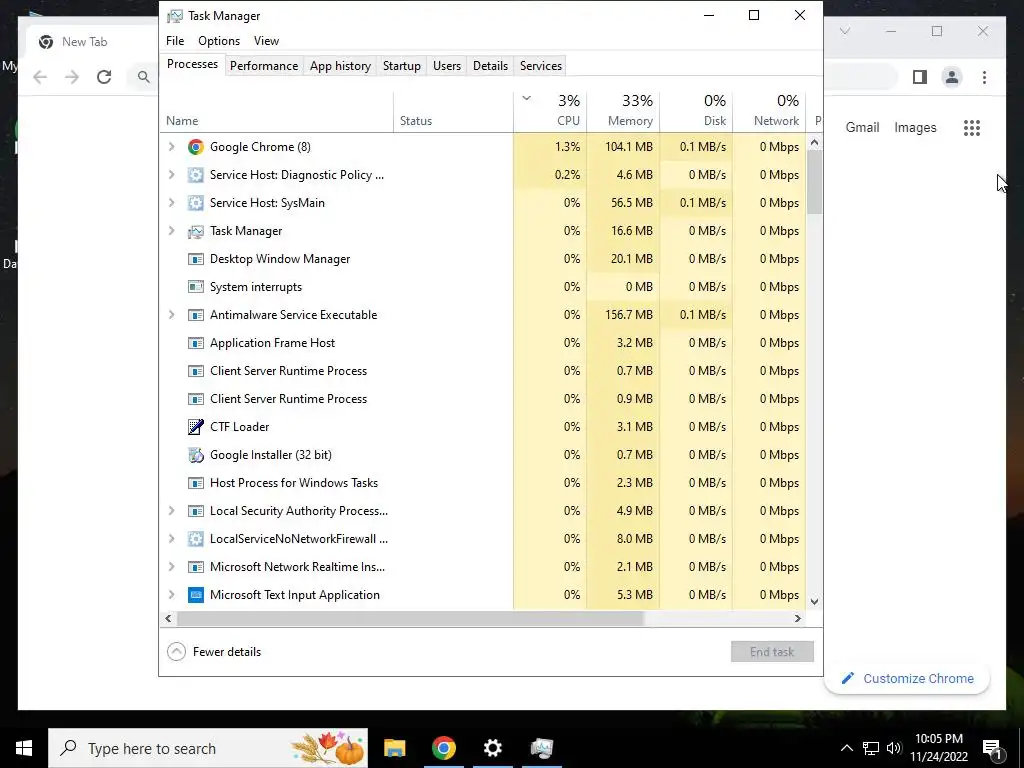Click the vertical scrollbar thumb

(x=814, y=182)
